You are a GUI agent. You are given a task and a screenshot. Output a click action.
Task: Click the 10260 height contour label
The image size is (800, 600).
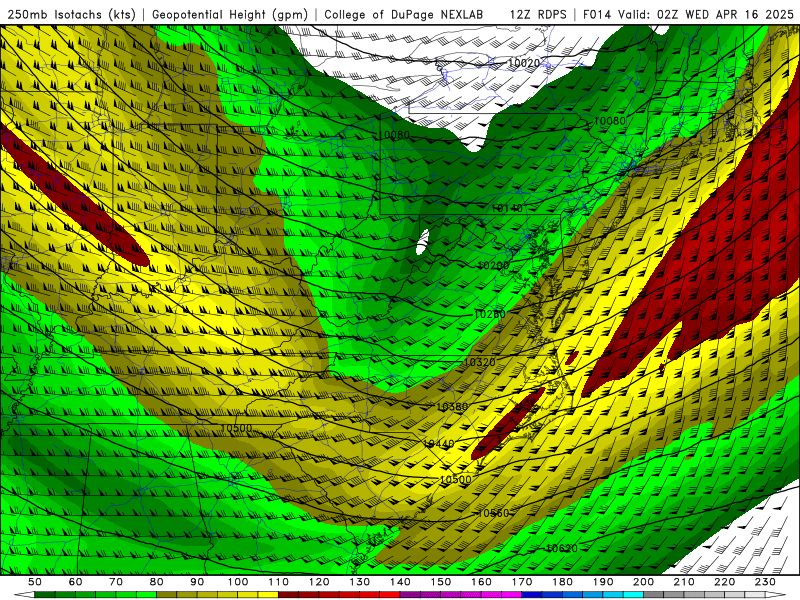[x=490, y=314]
